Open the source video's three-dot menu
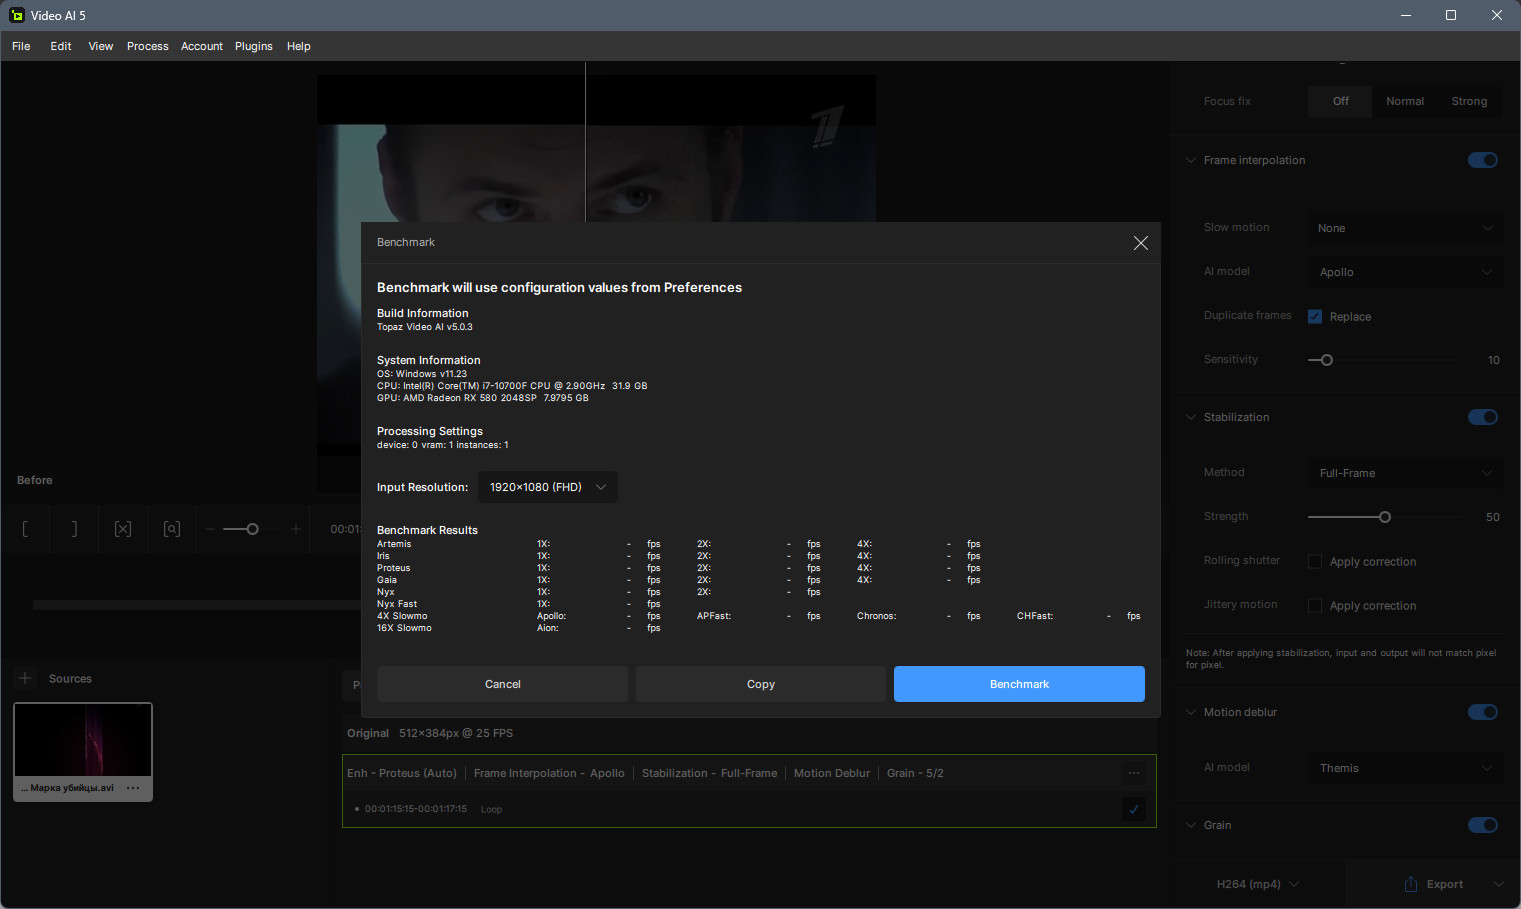Viewport: 1521px width, 909px height. [133, 788]
